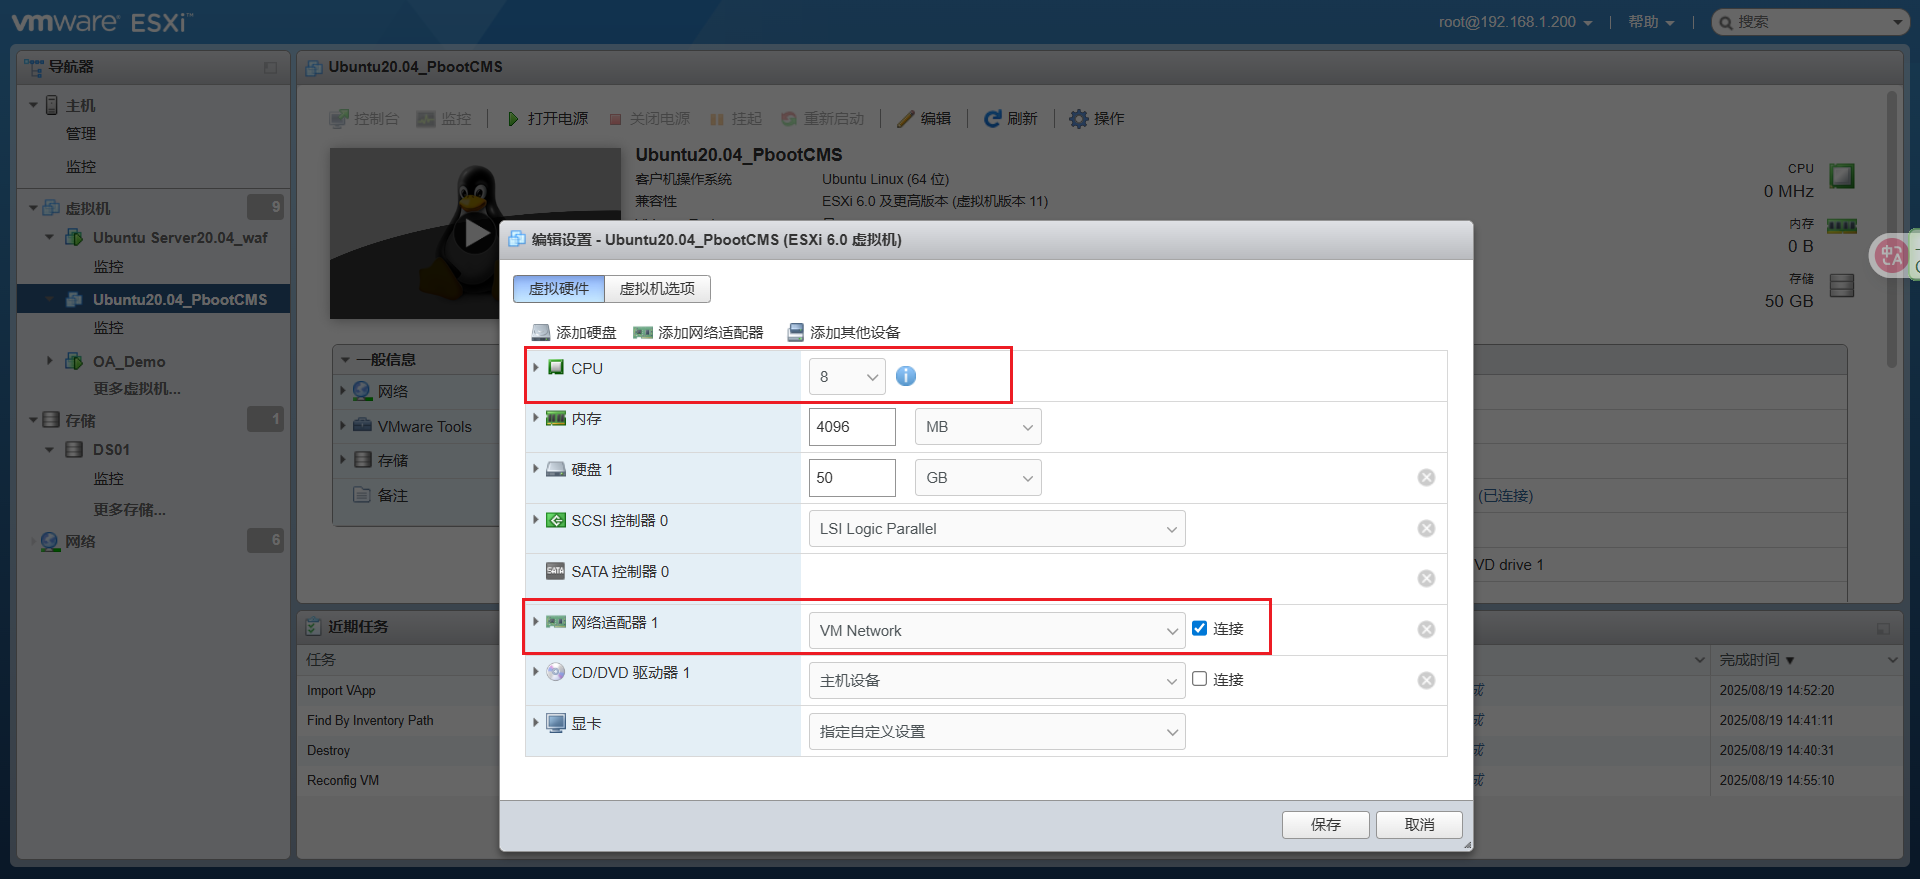Remove SATA controller 0 device
The image size is (1920, 879).
pos(1427,579)
